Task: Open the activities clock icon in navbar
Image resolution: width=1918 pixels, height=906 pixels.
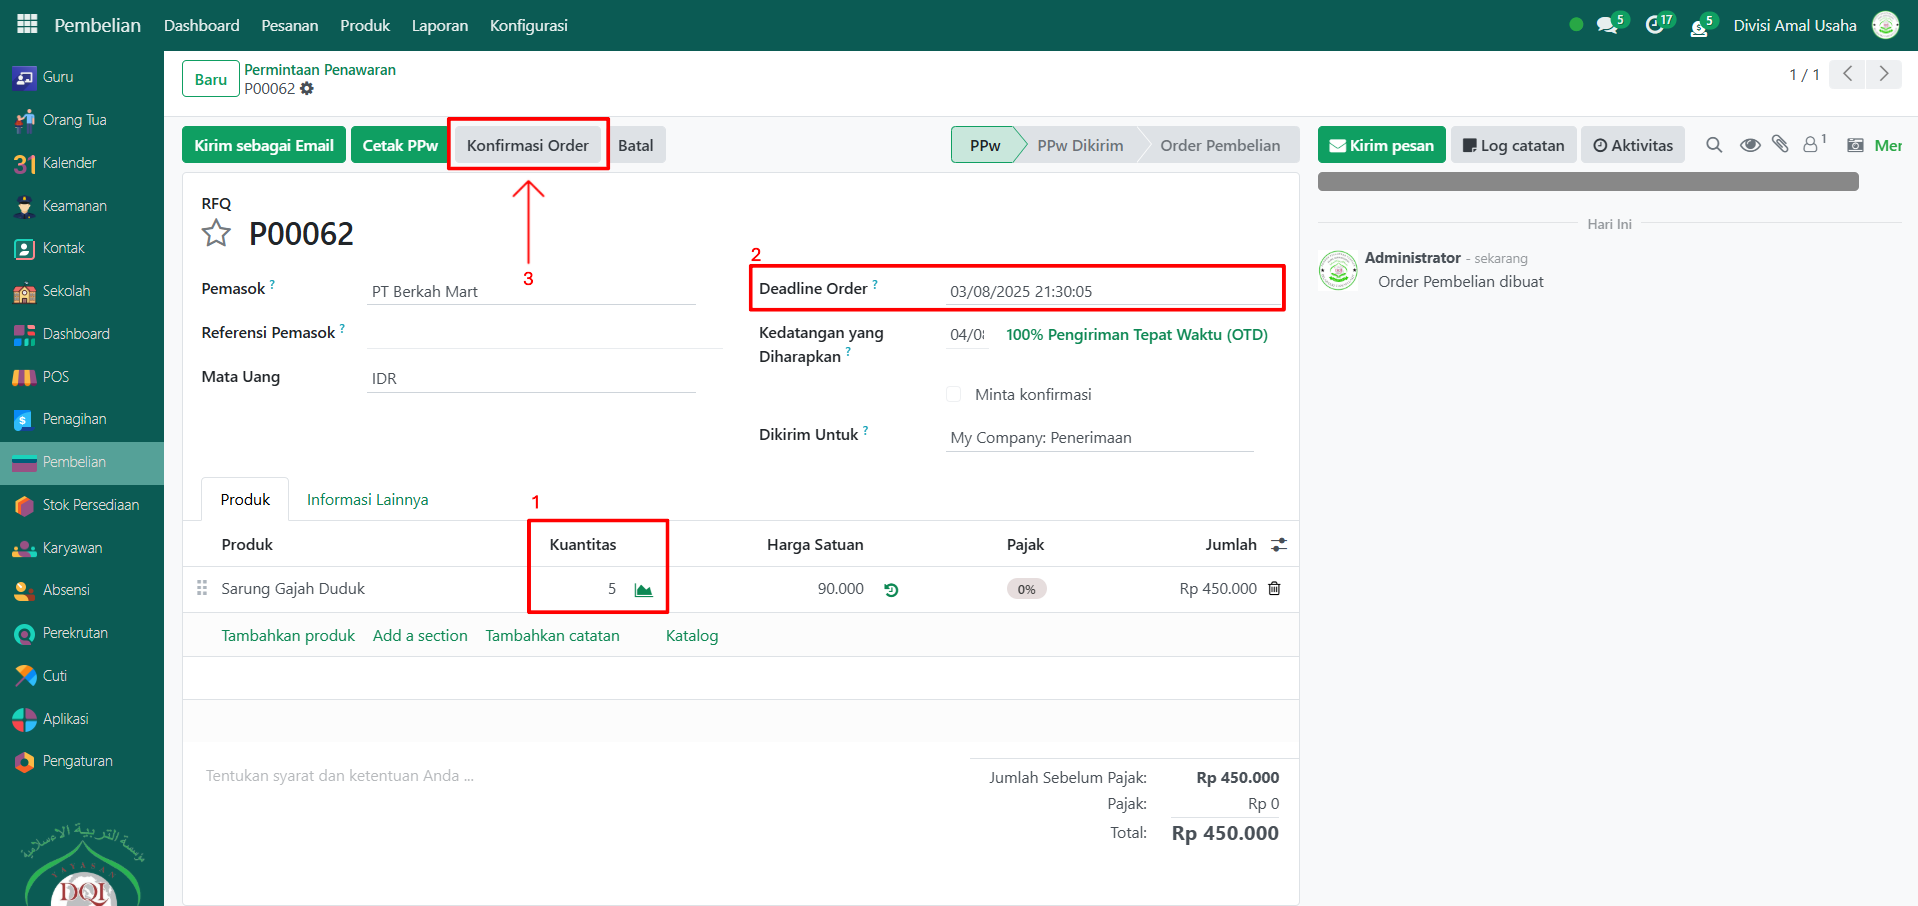Action: [1655, 25]
